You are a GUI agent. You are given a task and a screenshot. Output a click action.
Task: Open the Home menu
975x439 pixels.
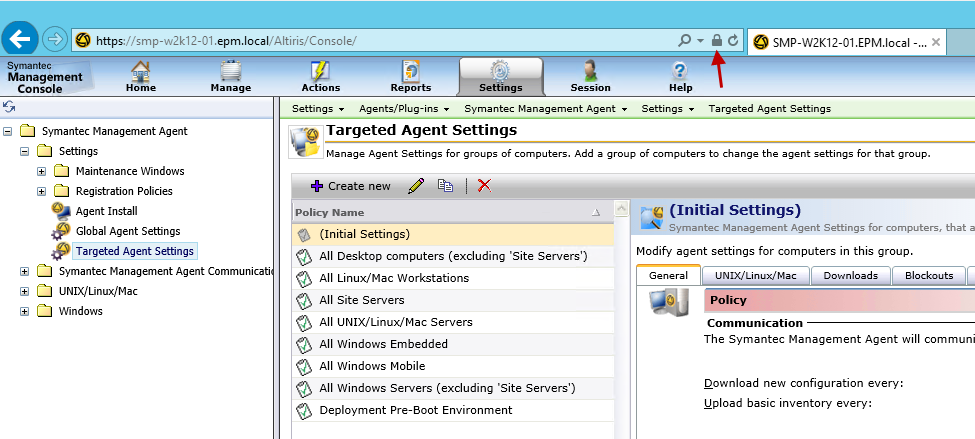tap(141, 77)
